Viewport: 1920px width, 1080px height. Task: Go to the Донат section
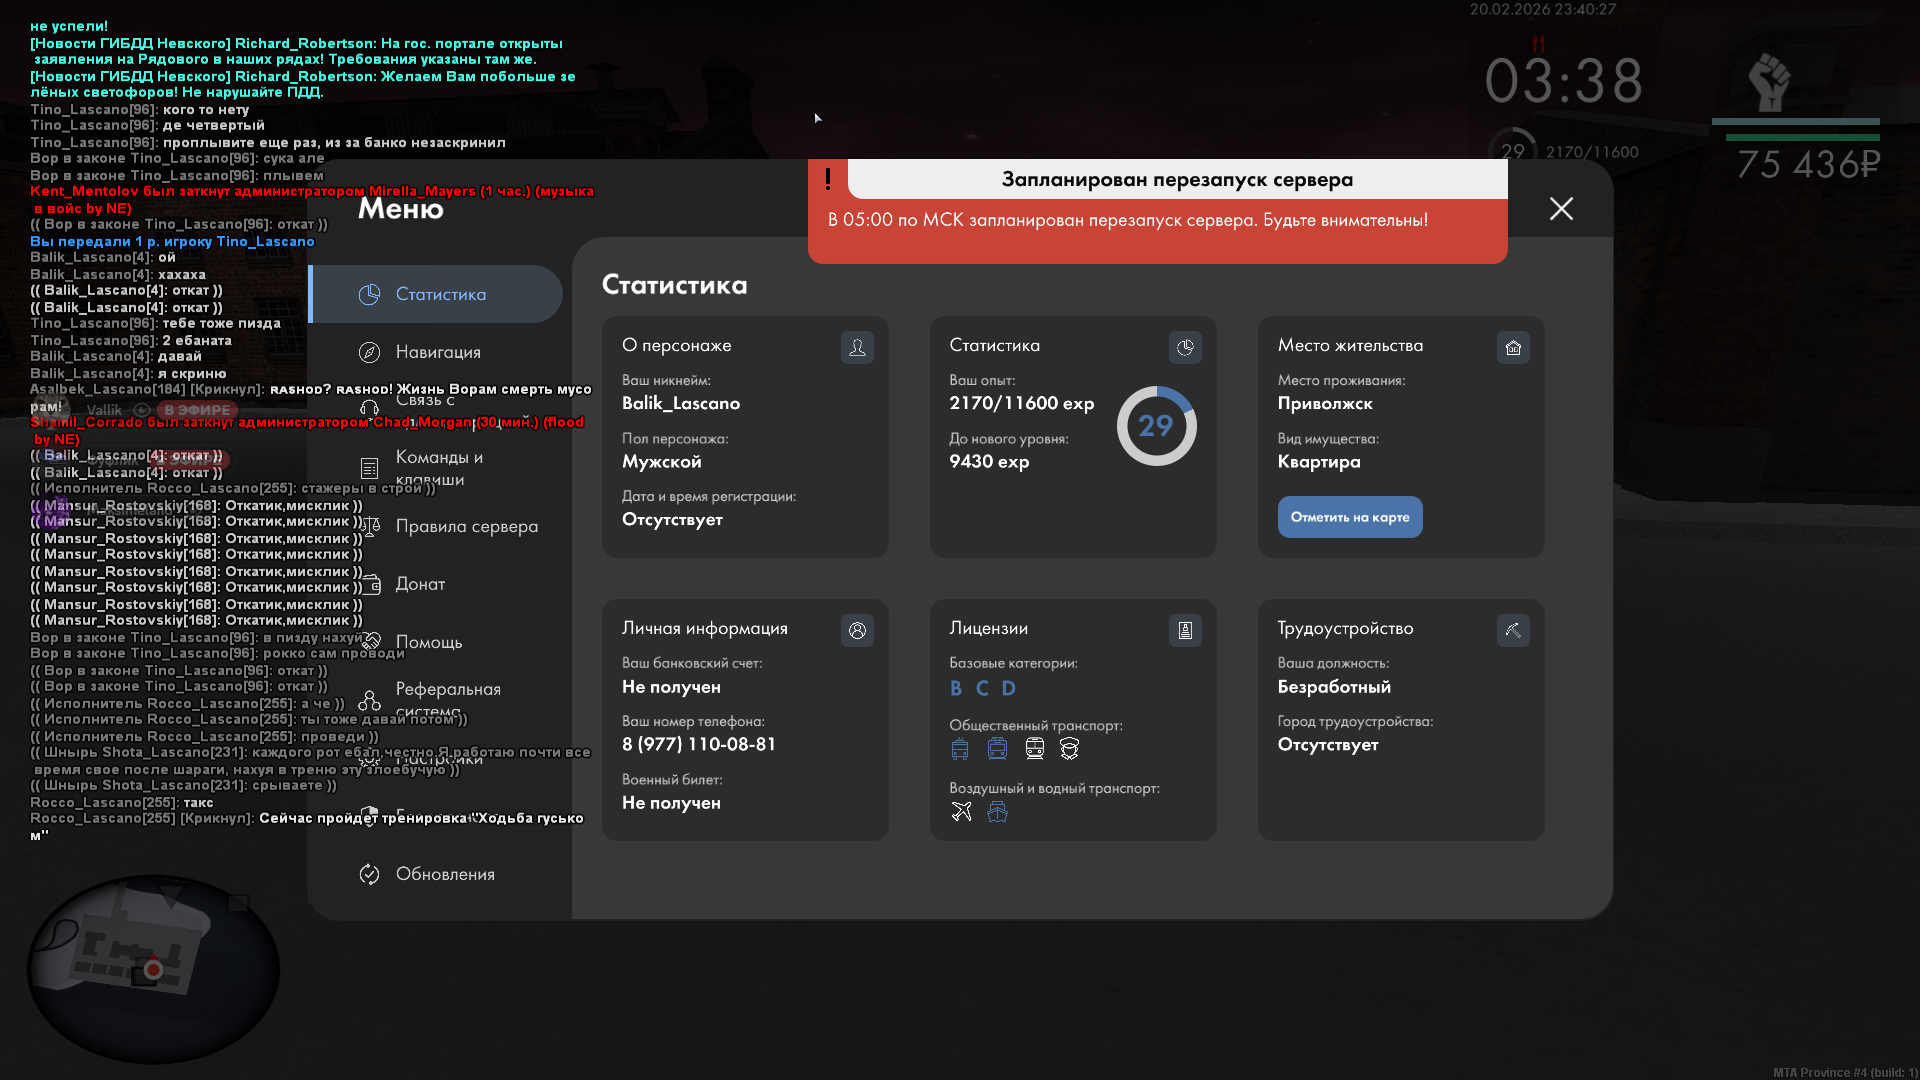tap(420, 584)
